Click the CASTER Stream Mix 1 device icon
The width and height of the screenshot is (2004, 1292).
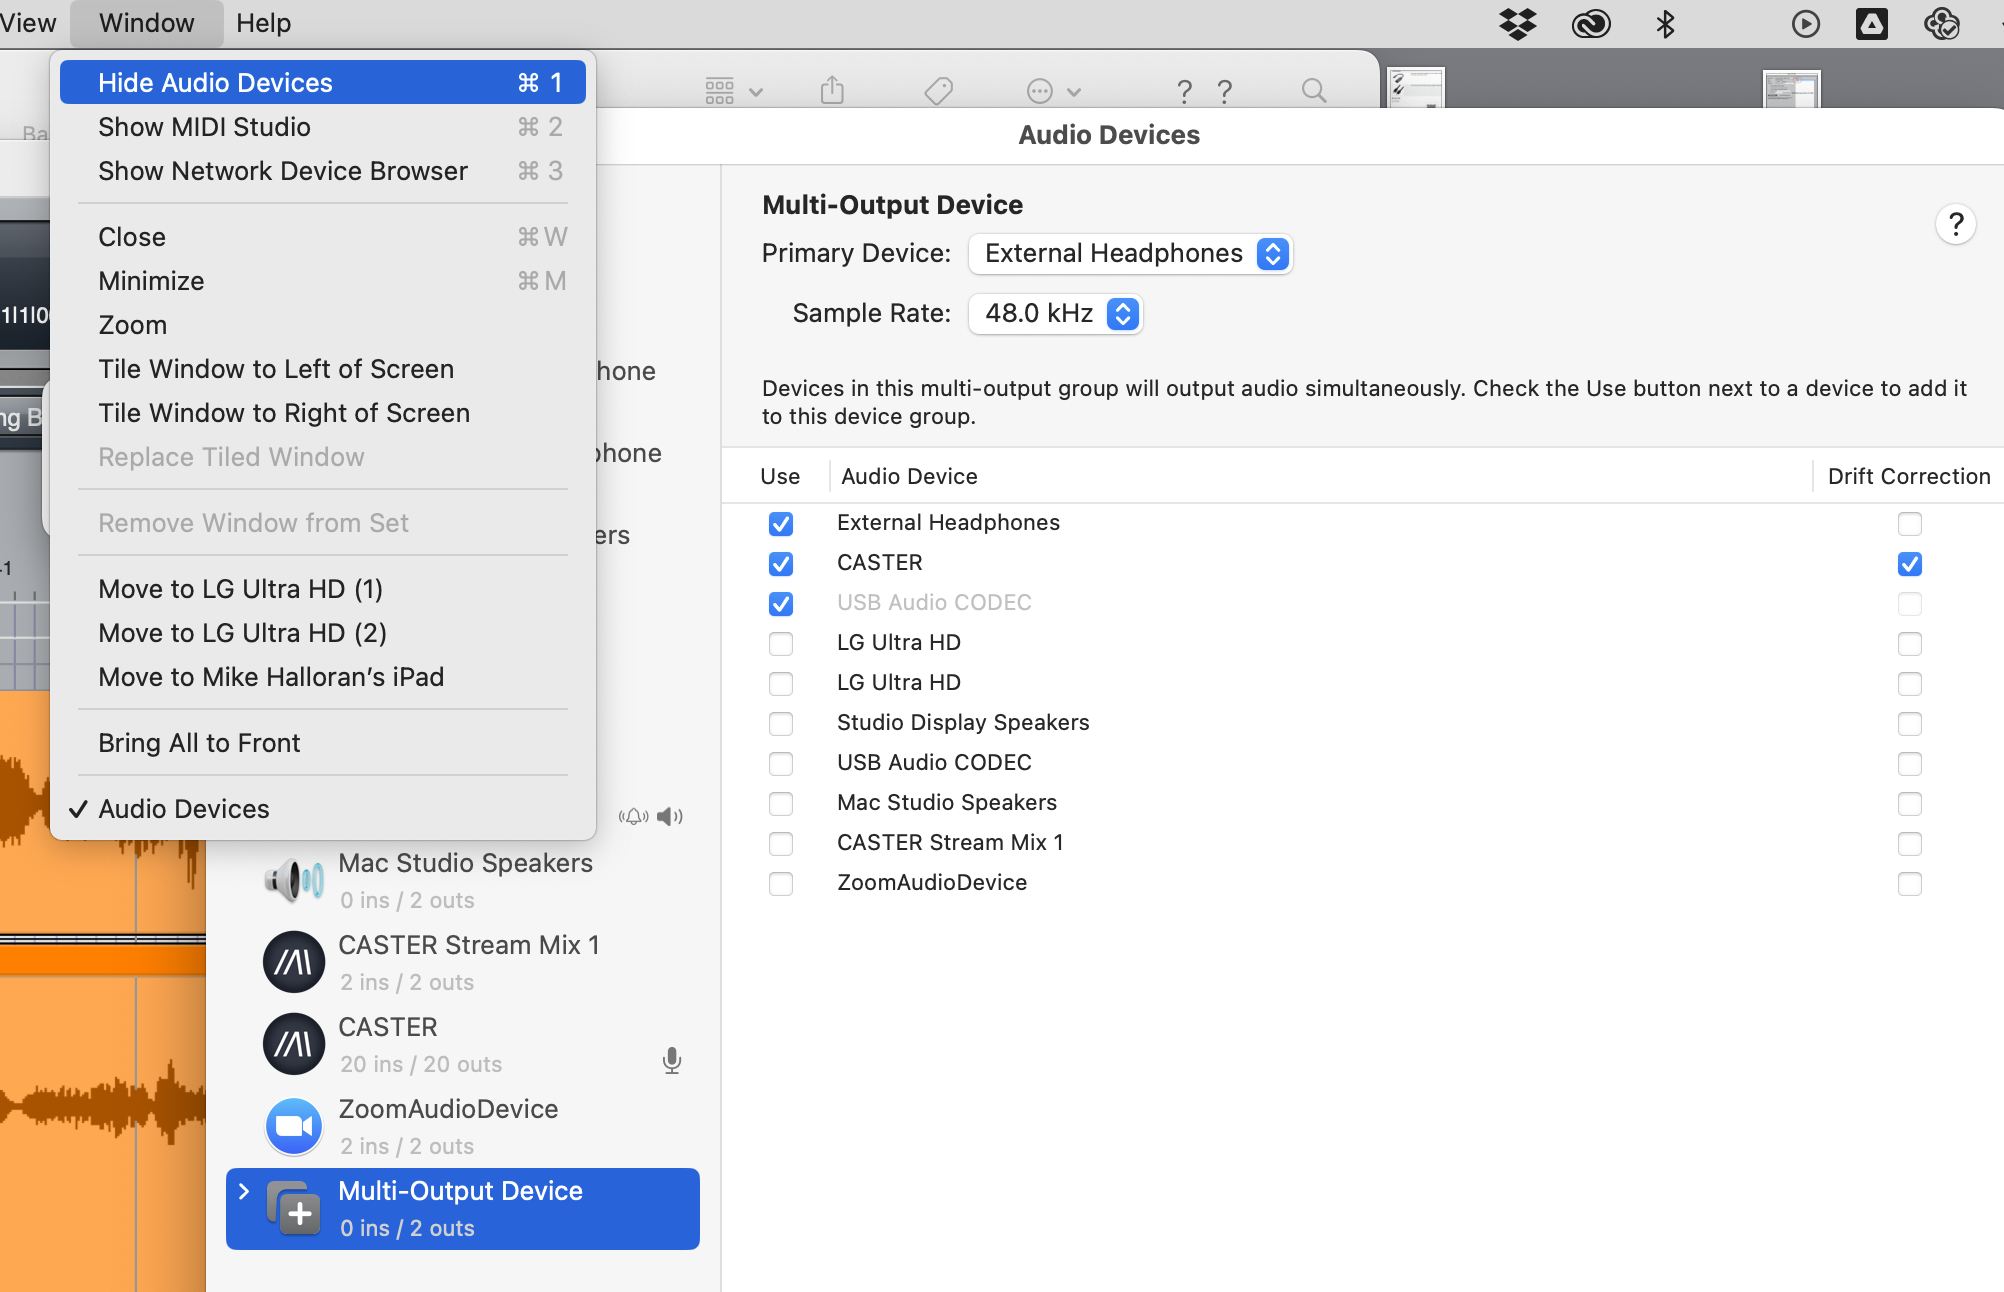pyautogui.click(x=293, y=962)
